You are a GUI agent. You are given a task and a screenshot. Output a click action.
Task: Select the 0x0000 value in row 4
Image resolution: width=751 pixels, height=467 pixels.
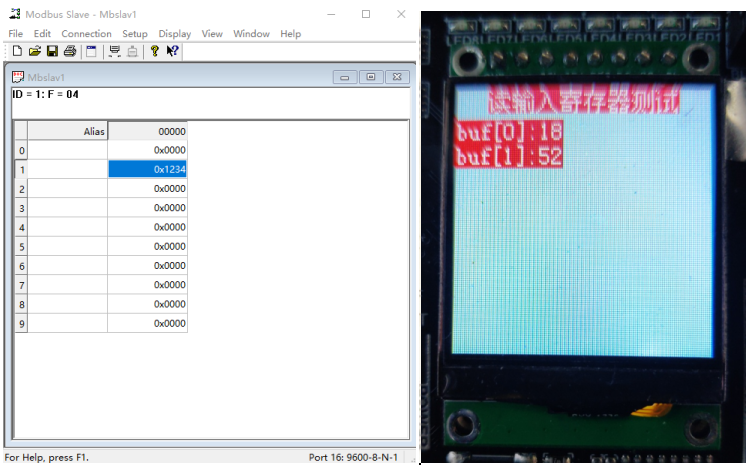[x=148, y=227]
